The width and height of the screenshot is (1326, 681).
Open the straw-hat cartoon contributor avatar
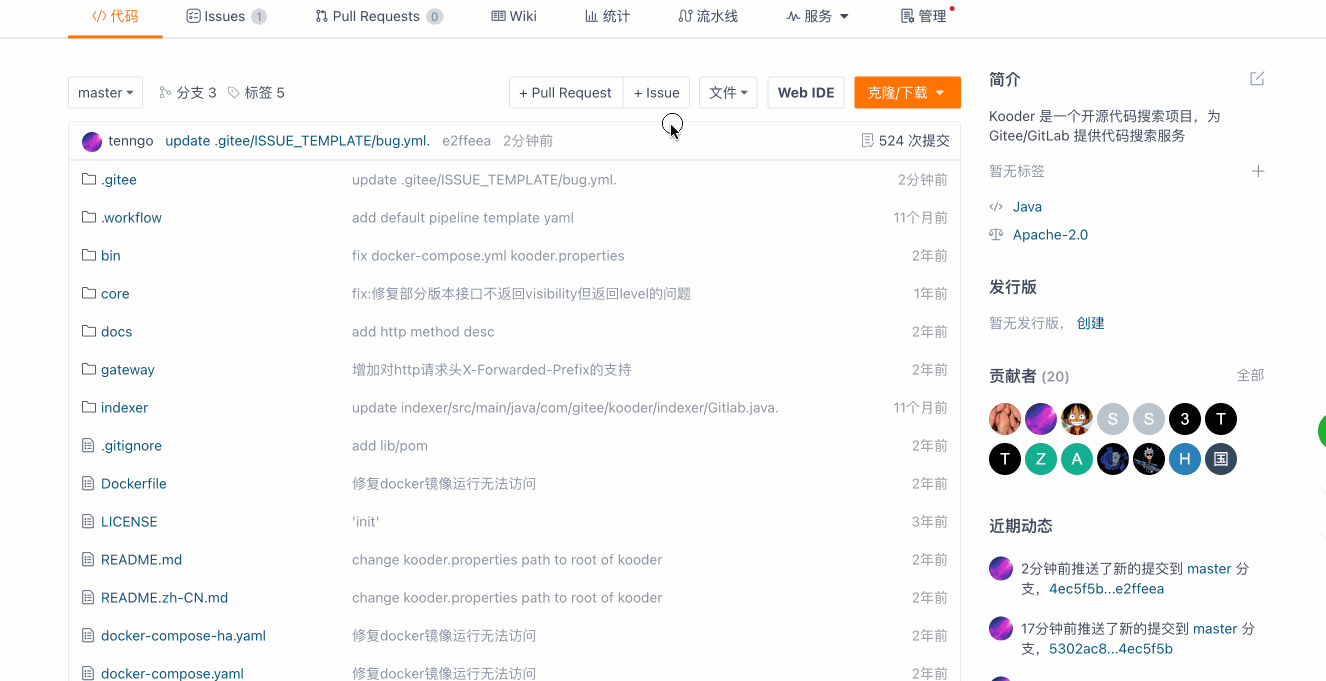1077,419
